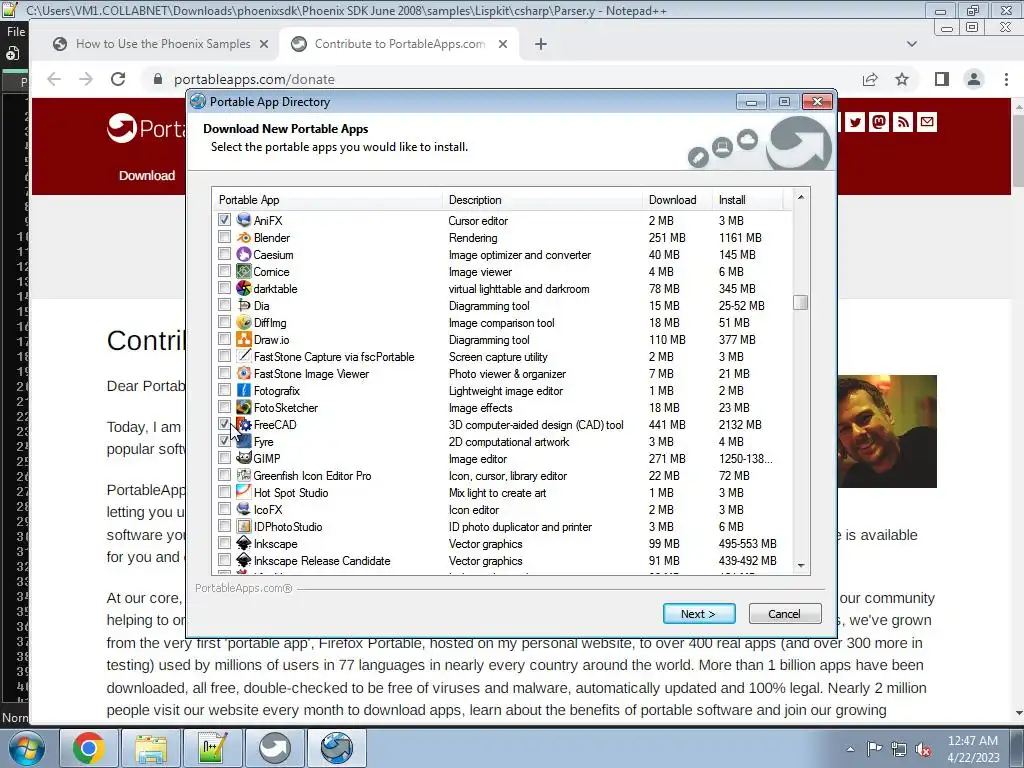The width and height of the screenshot is (1024, 768).
Task: Click the Greenfish Icon Editor Pro icon
Action: click(x=244, y=475)
